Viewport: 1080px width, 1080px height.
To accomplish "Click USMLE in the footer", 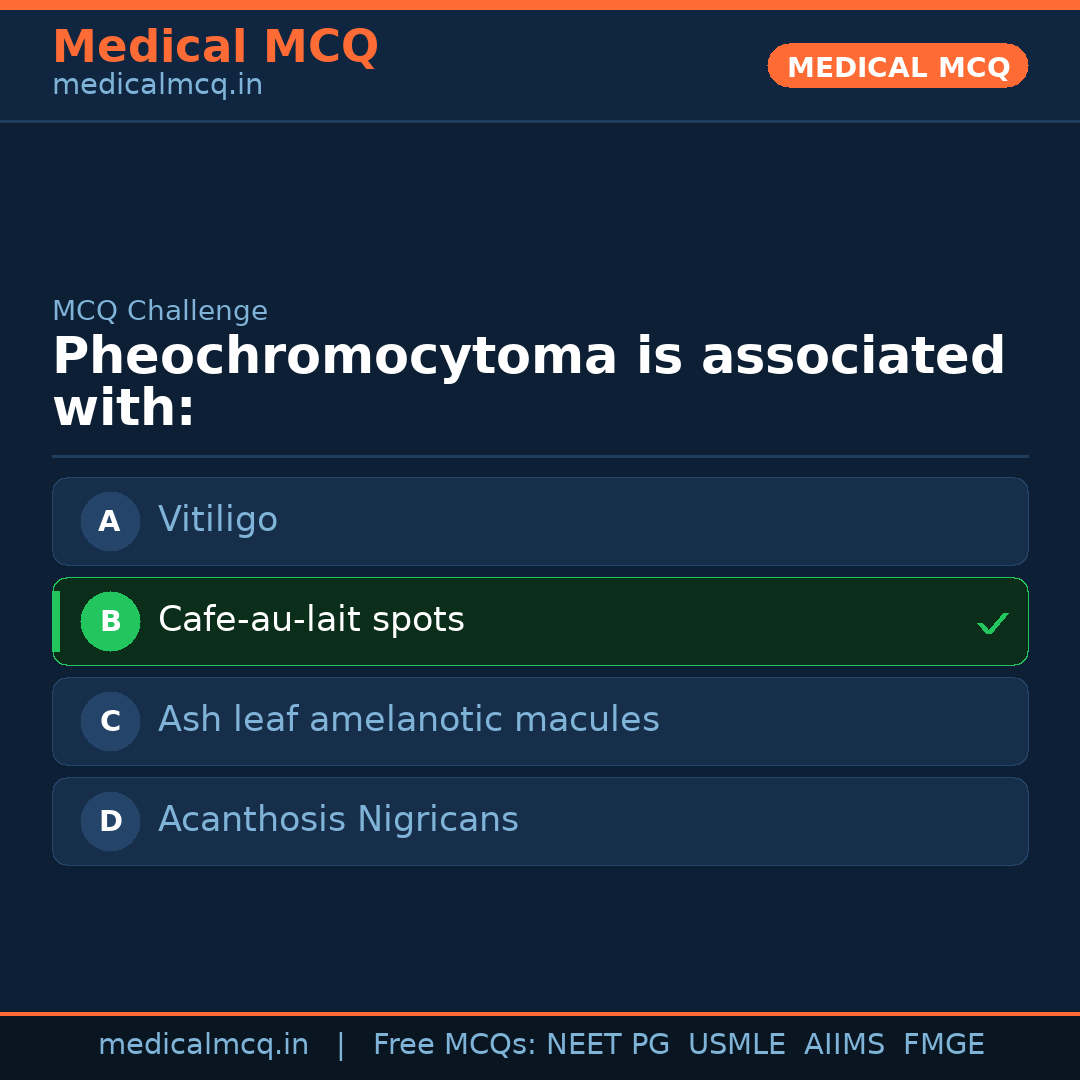I will click(736, 1045).
